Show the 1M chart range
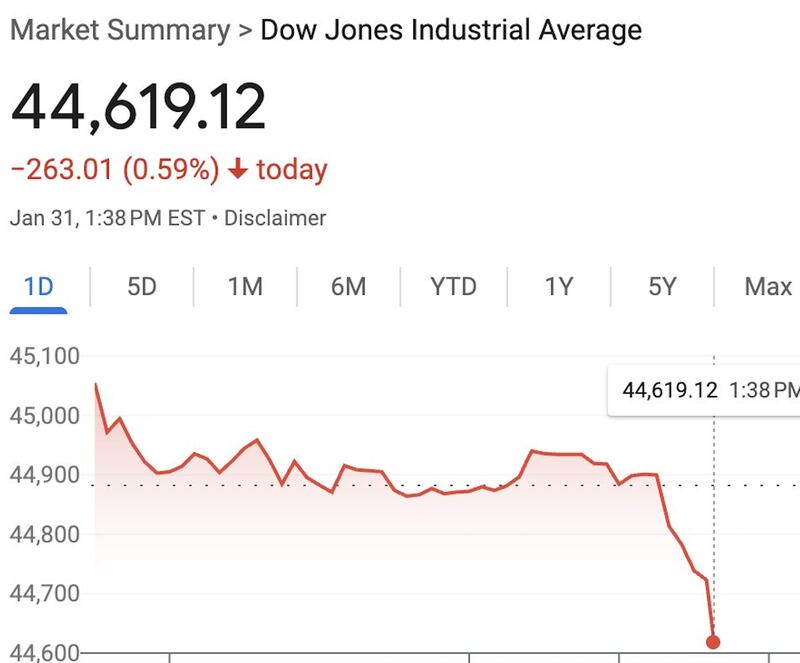The height and width of the screenshot is (663, 800). (245, 287)
